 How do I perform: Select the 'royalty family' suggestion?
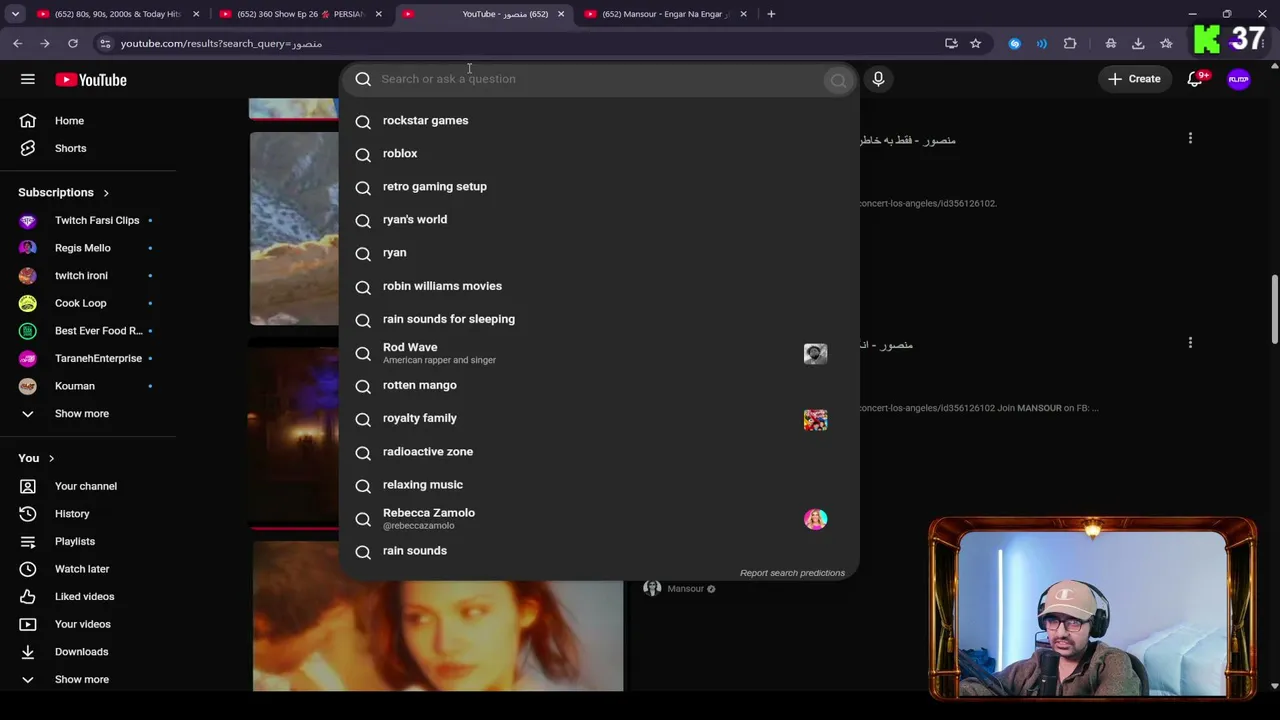[x=600, y=418]
